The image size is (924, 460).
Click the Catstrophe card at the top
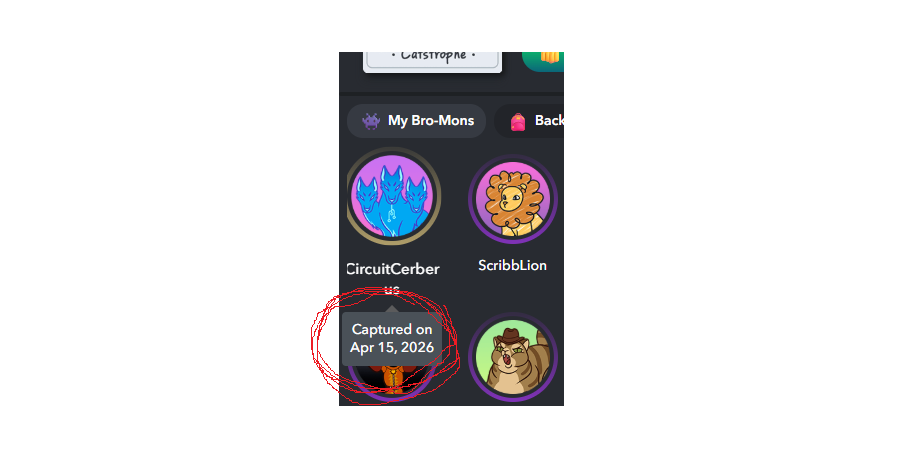pyautogui.click(x=432, y=62)
